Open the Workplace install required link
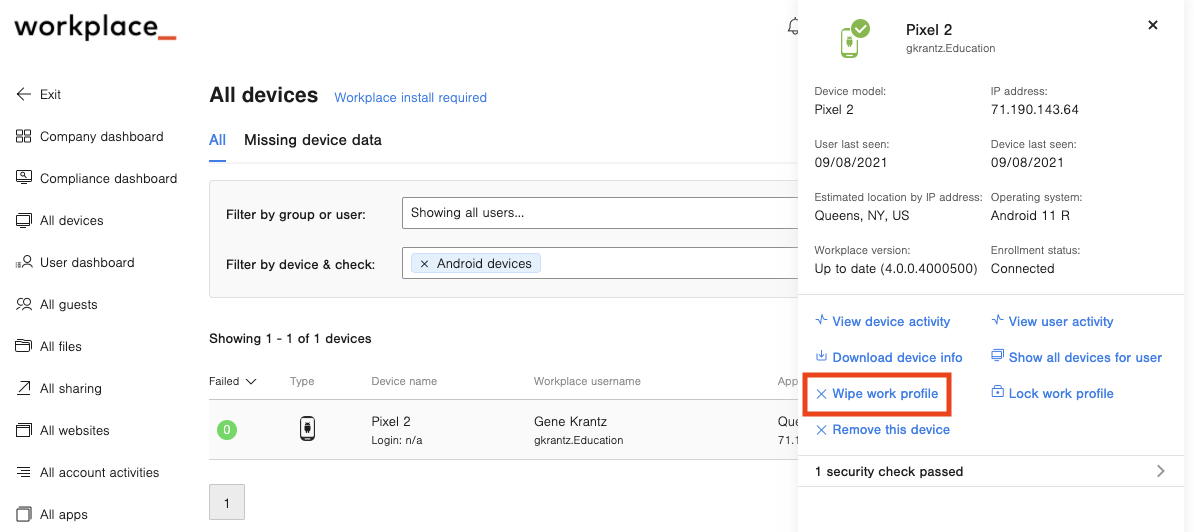 tap(410, 97)
